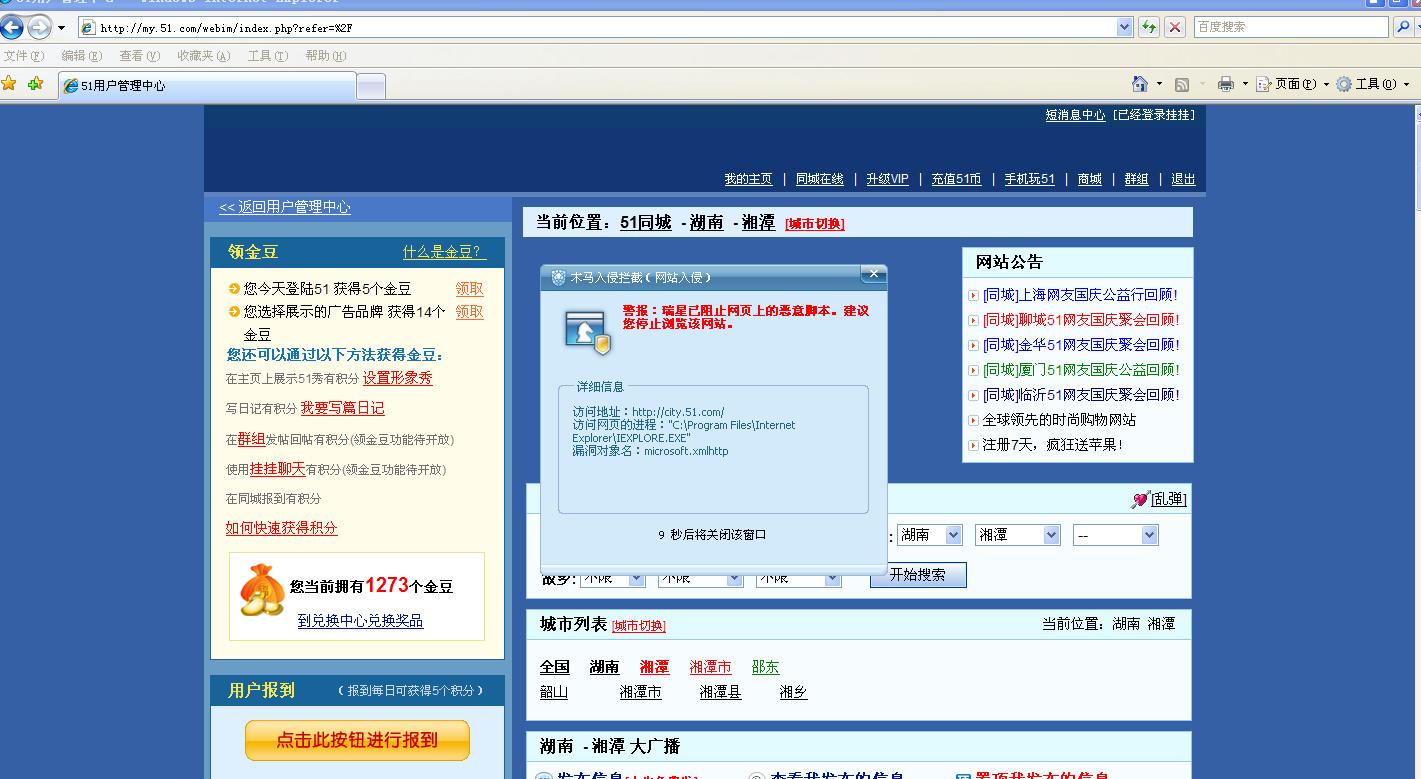Viewport: 1421px width, 779px height.
Task: Open the 全球领先的时尚购物网站 announcement
Action: [x=1059, y=420]
